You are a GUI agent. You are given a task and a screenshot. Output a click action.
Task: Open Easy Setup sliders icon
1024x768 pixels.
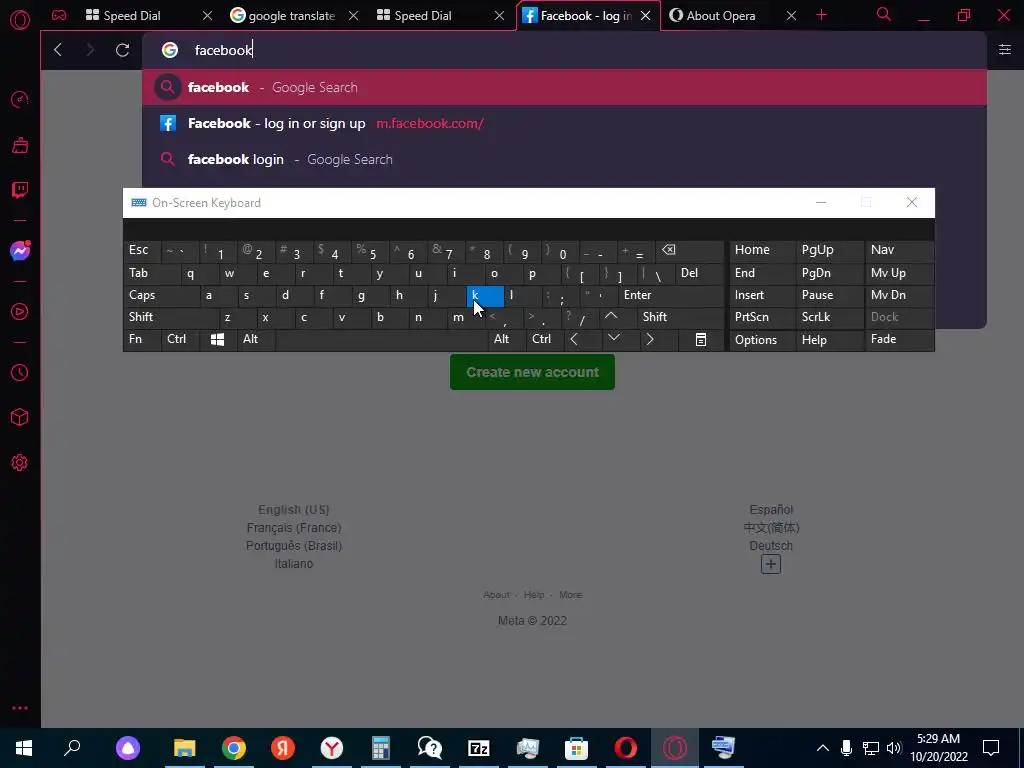click(x=1004, y=50)
